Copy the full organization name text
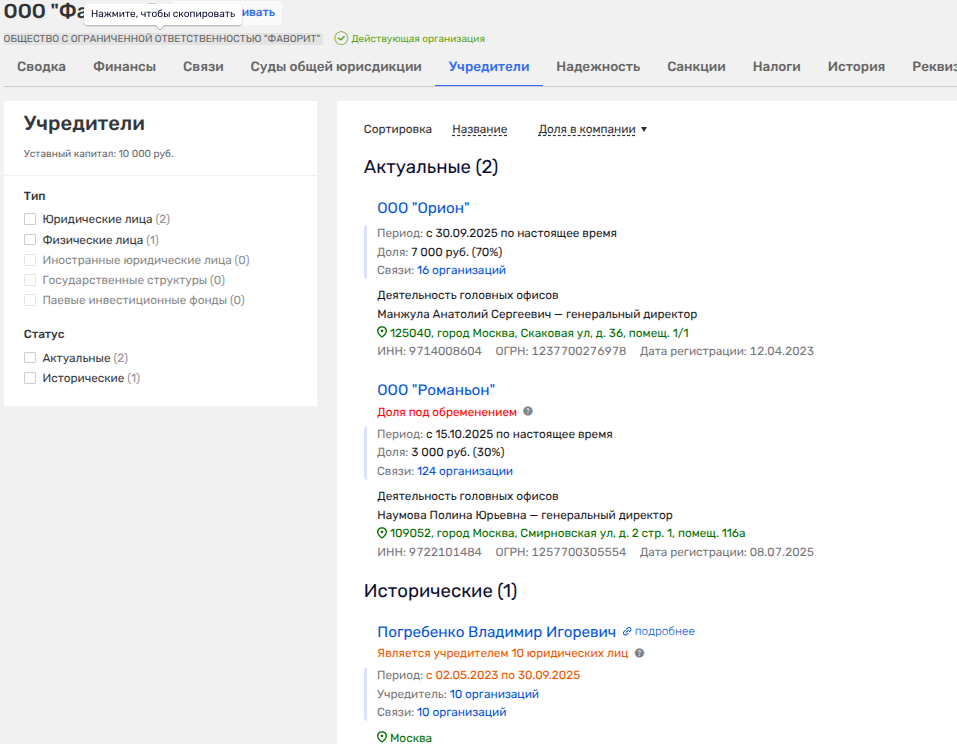This screenshot has width=957, height=744. [x=162, y=39]
